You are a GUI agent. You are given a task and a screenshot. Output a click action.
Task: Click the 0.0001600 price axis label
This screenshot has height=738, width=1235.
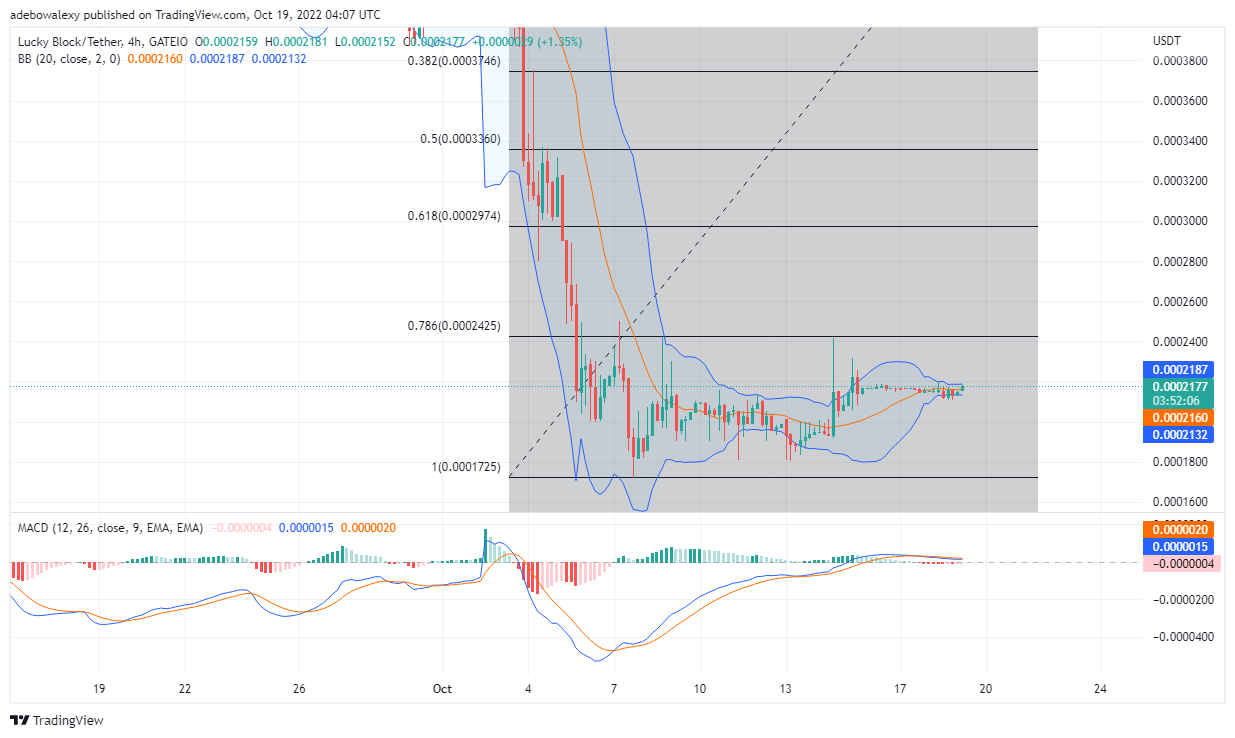tap(1178, 502)
